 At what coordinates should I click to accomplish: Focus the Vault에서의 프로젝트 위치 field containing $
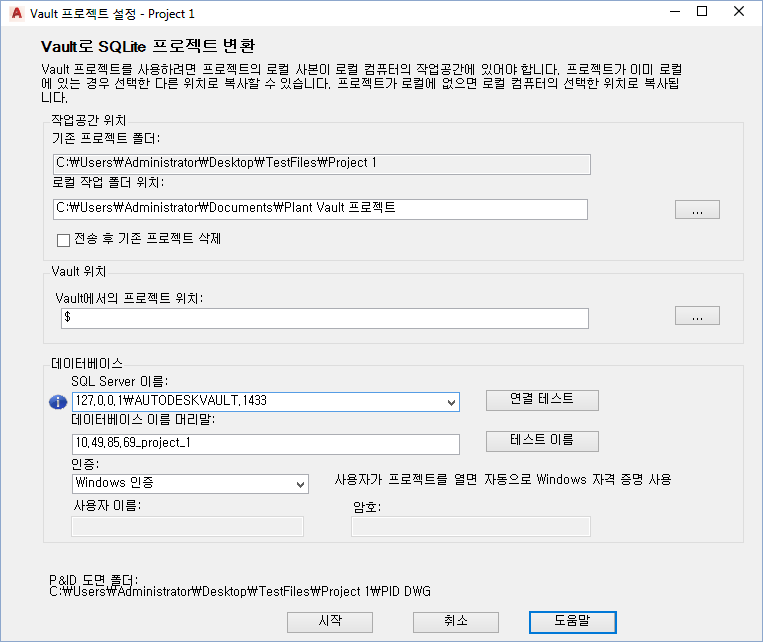325,318
